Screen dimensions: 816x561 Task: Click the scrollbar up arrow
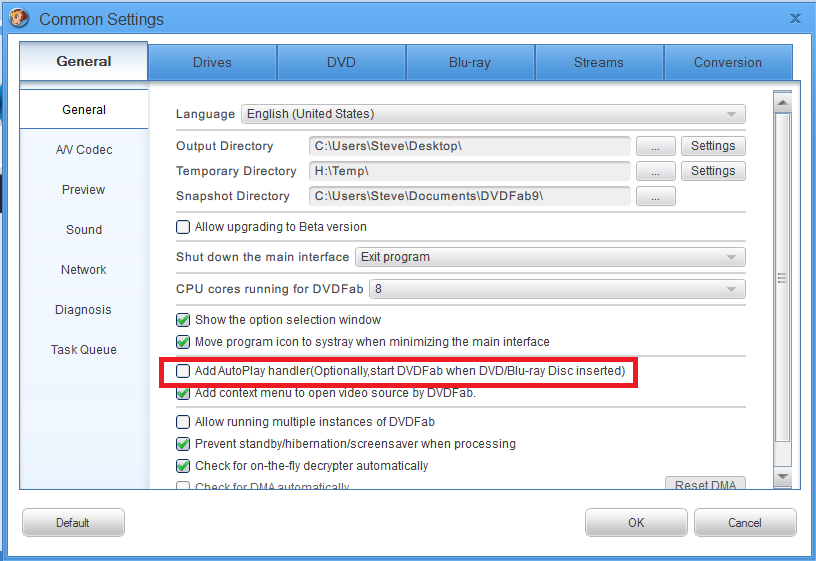click(x=782, y=103)
